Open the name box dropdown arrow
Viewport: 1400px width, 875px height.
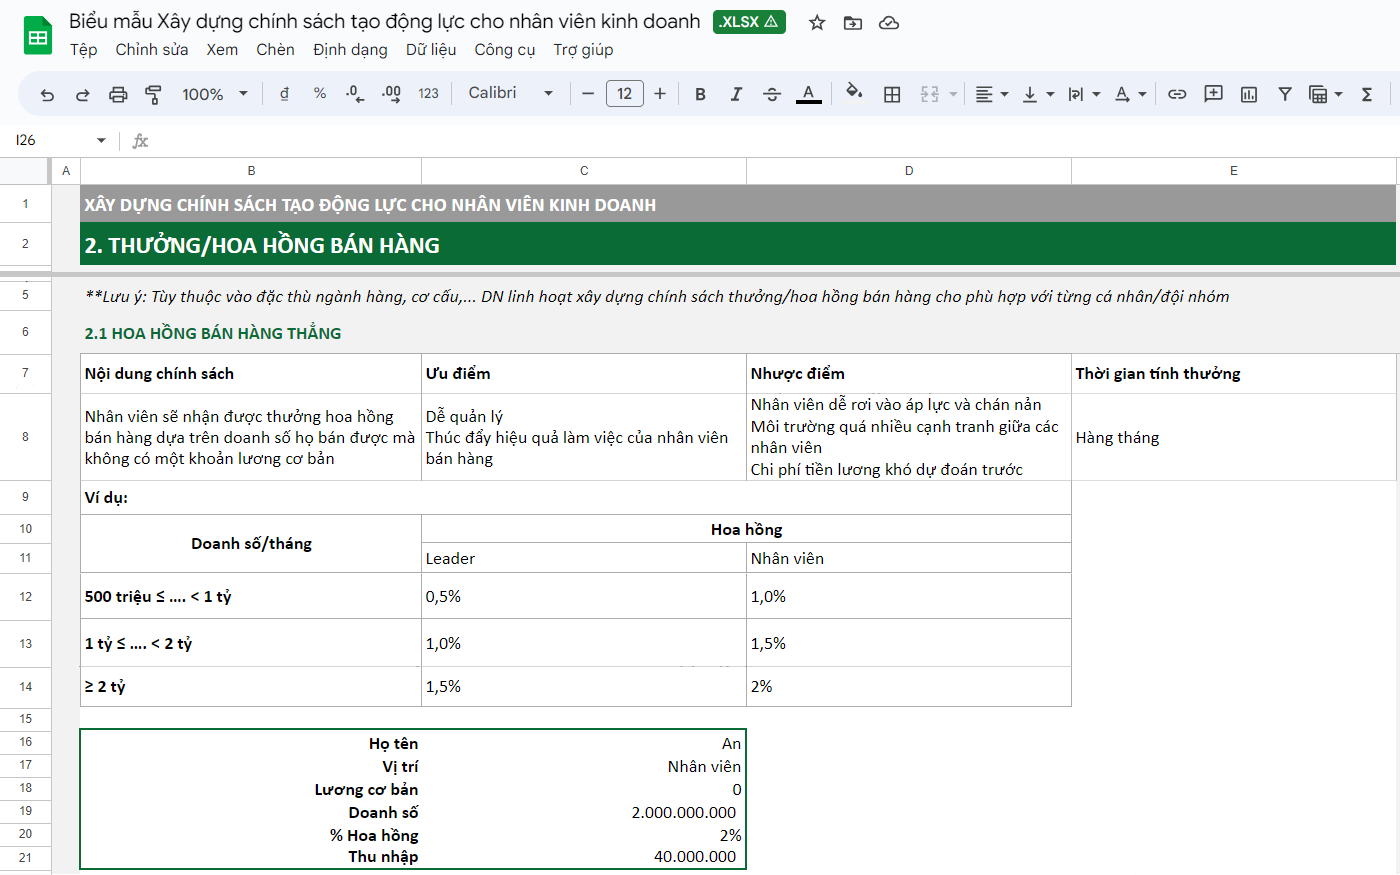[x=101, y=141]
